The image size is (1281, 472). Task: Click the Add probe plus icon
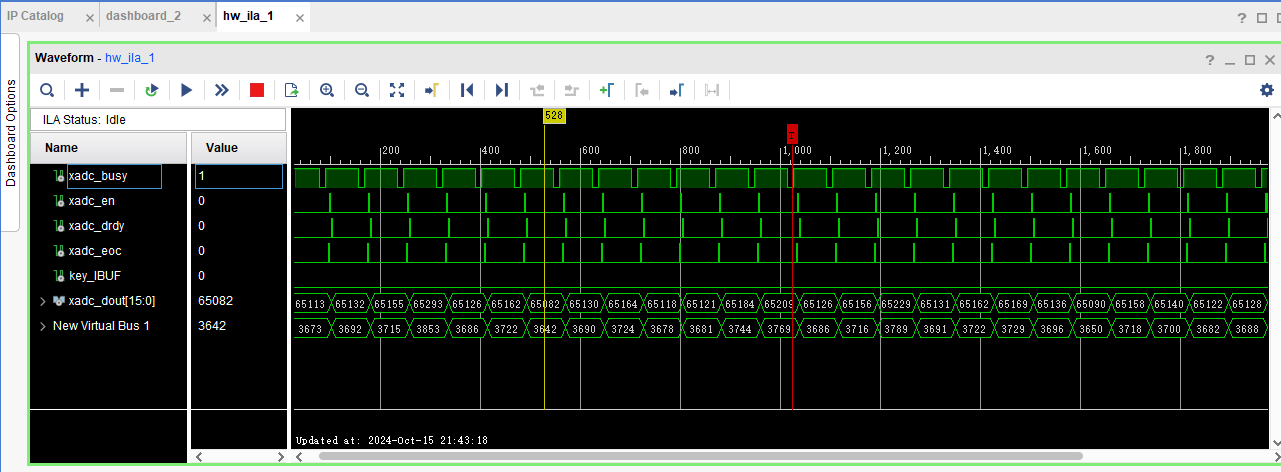pos(82,90)
